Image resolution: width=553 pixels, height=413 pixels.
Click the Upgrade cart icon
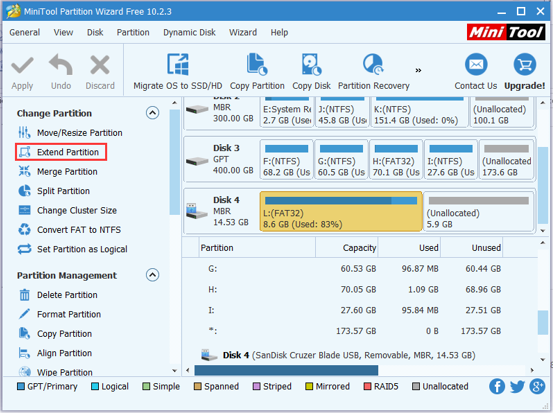524,65
